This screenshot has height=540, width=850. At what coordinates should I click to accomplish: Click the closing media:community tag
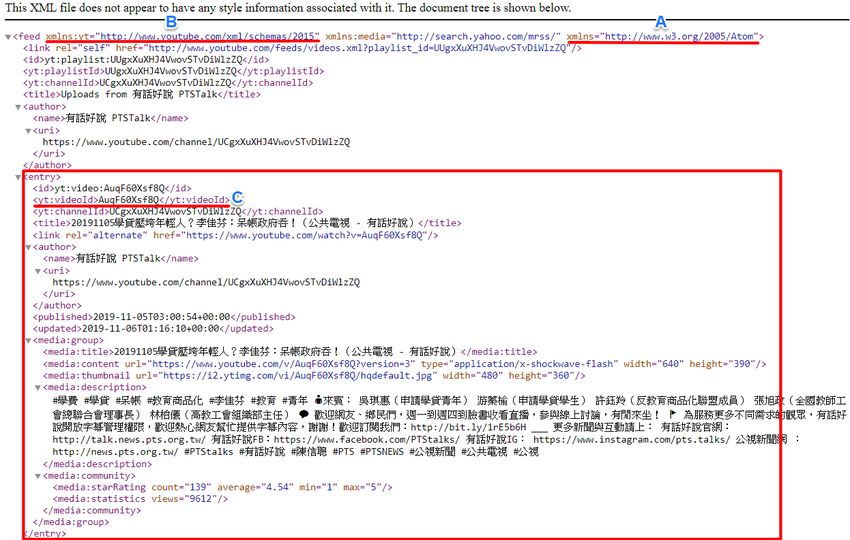point(92,511)
